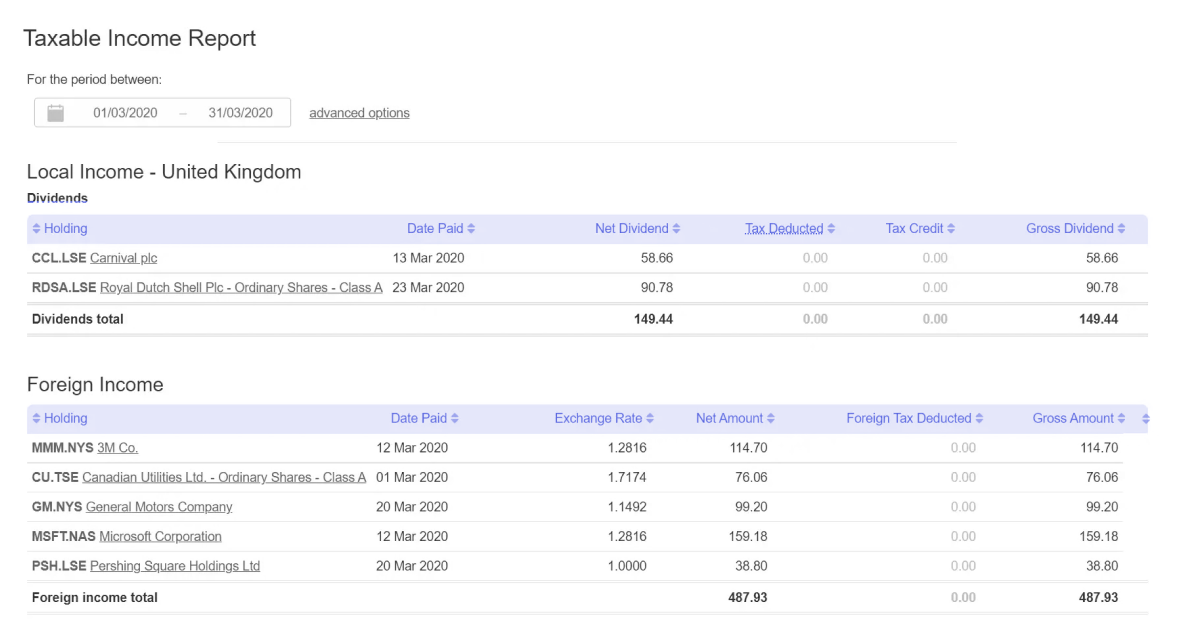Sort by Foreign Tax Deducted arrows
This screenshot has height=644, width=1183.
979,419
